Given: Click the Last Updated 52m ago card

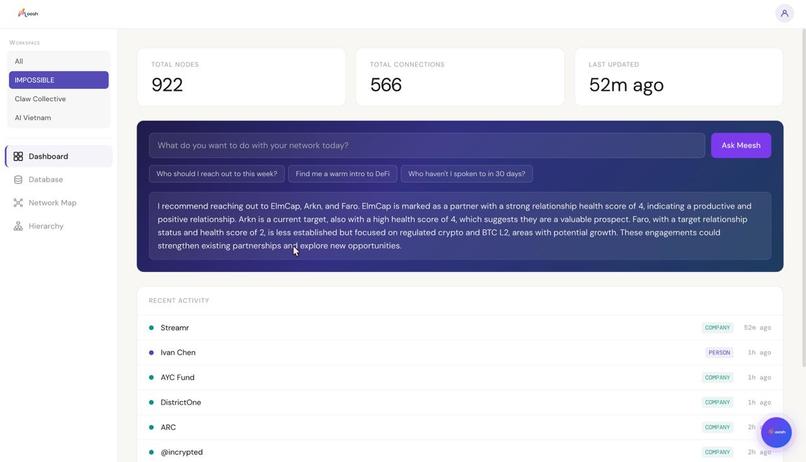Looking at the screenshot, I should click(679, 77).
